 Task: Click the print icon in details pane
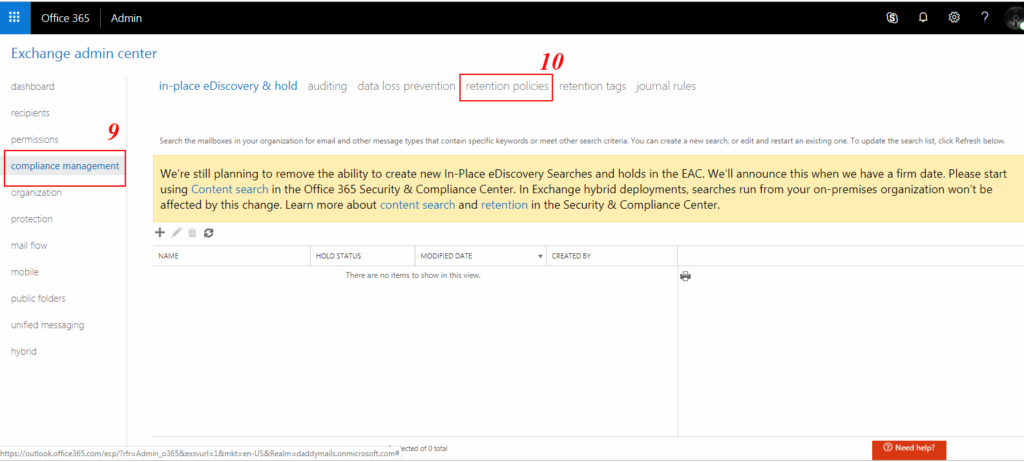(685, 276)
